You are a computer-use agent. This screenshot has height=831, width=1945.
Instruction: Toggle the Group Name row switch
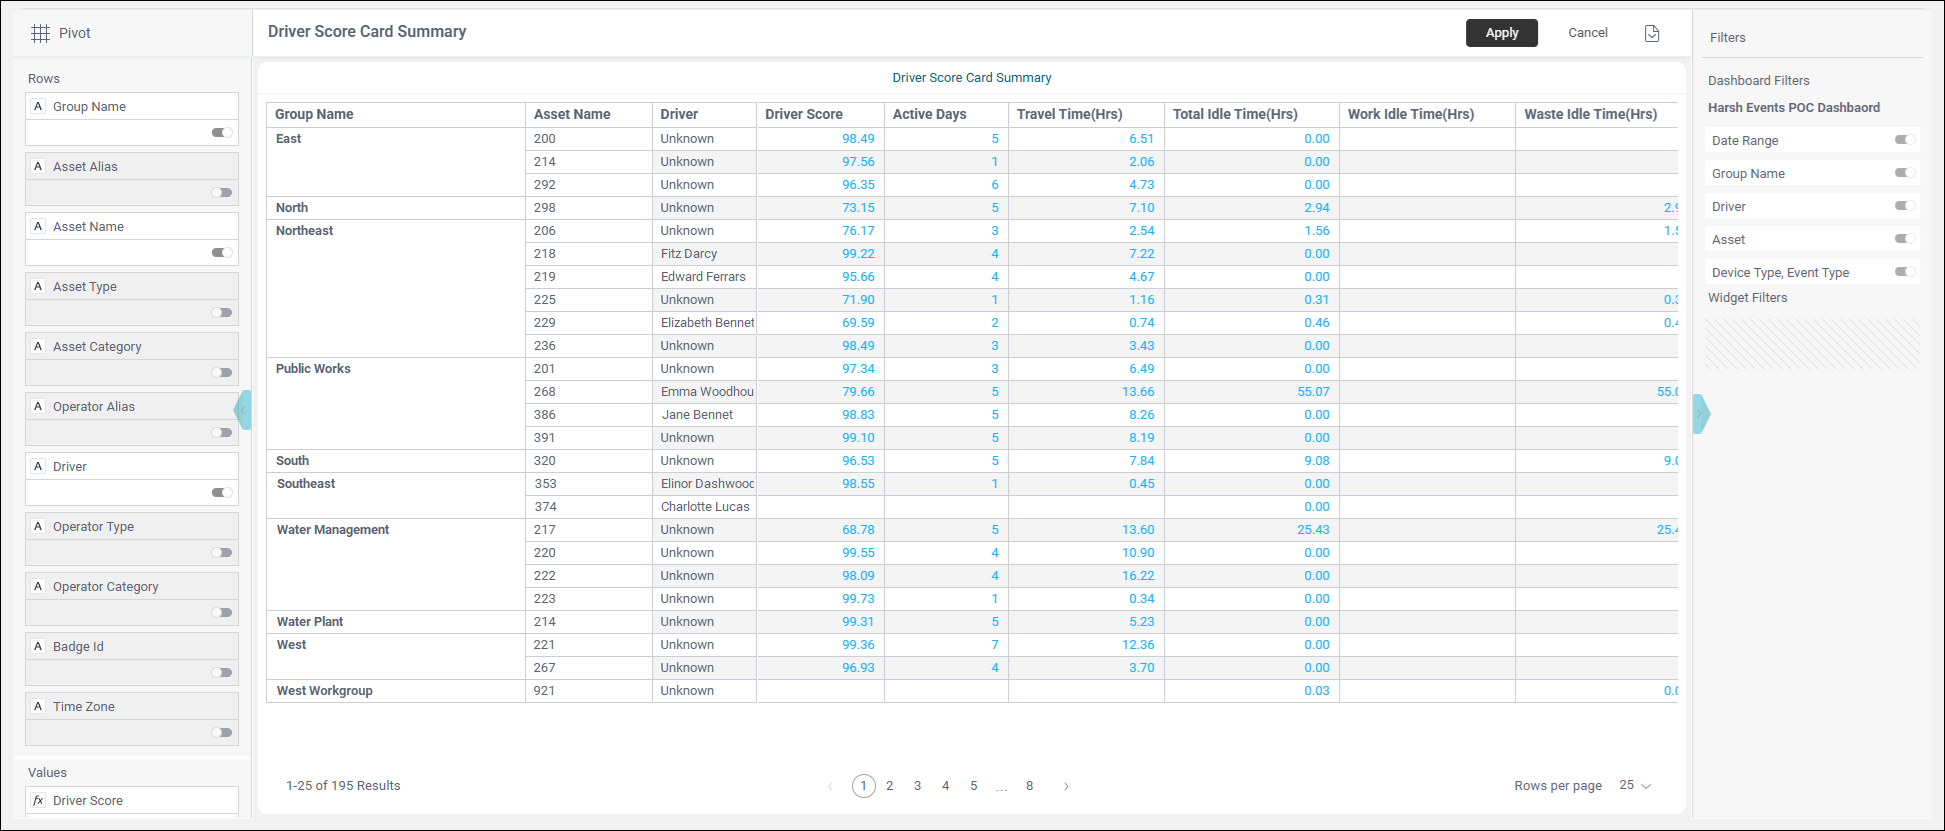pos(222,132)
